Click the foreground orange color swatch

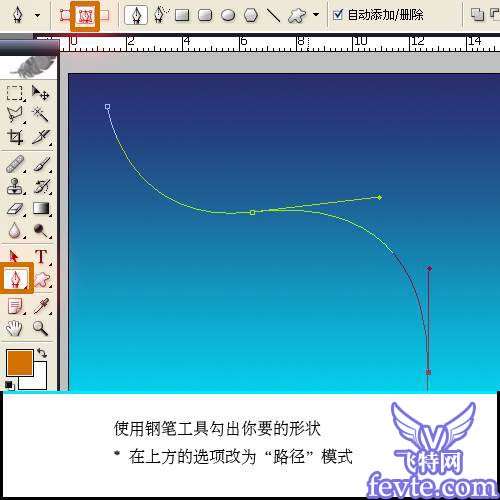(20, 363)
